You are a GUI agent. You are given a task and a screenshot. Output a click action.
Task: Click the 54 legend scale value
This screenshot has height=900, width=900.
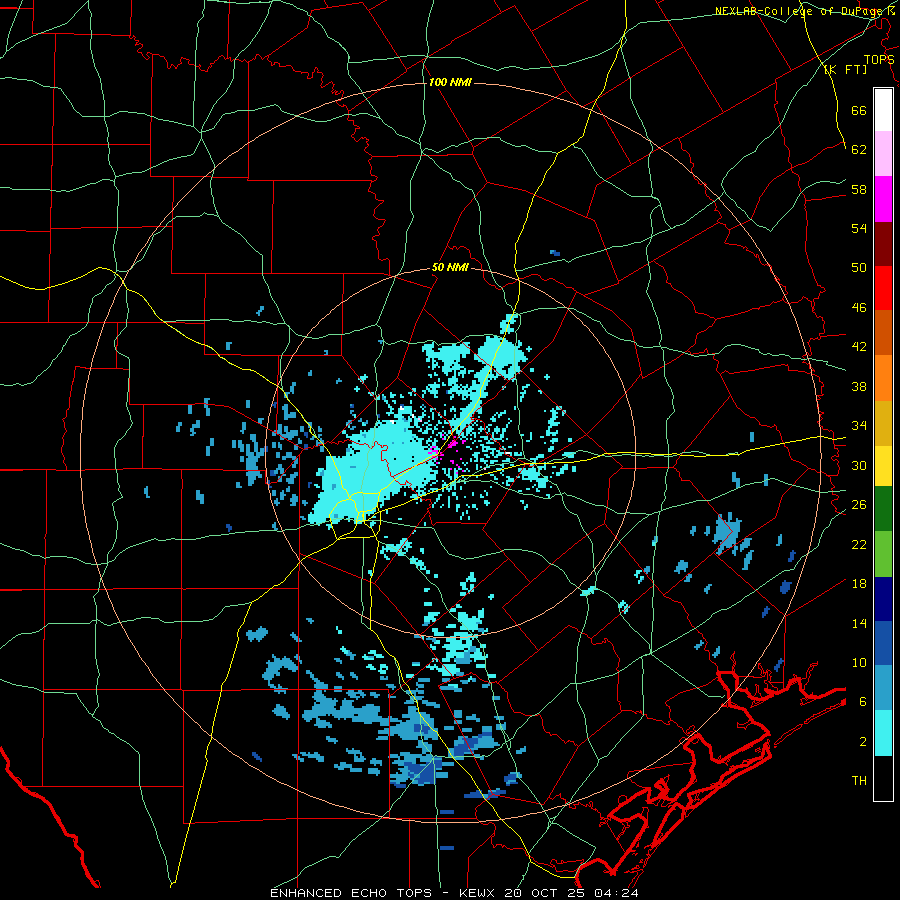[x=859, y=228]
